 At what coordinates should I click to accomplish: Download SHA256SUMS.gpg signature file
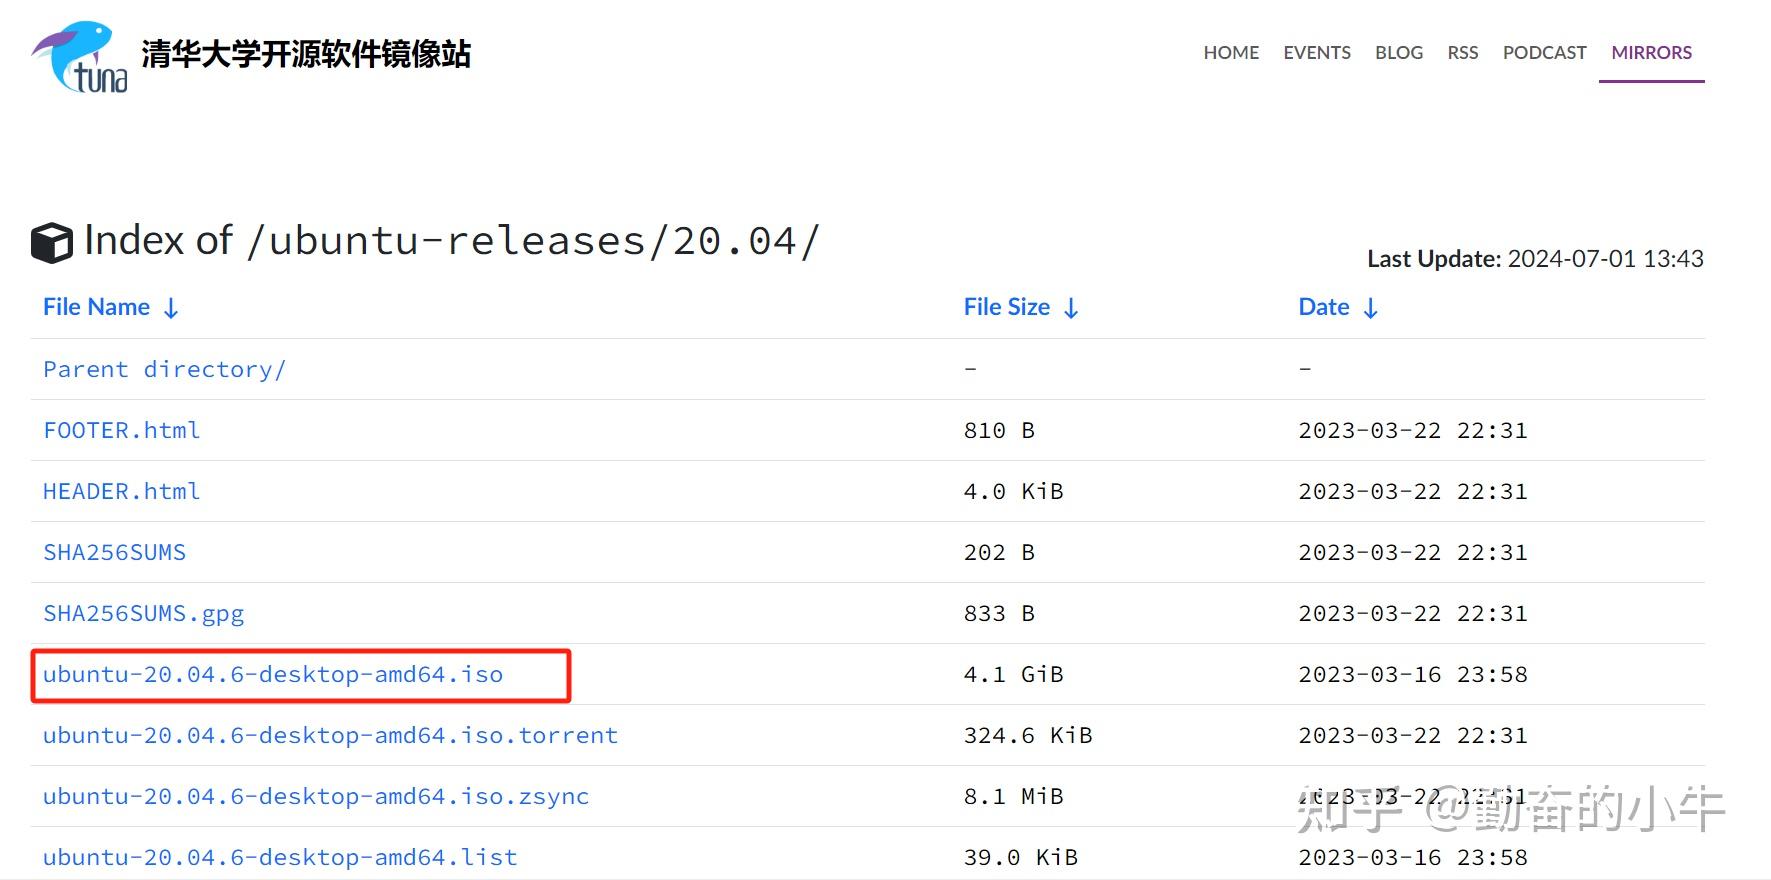[143, 613]
